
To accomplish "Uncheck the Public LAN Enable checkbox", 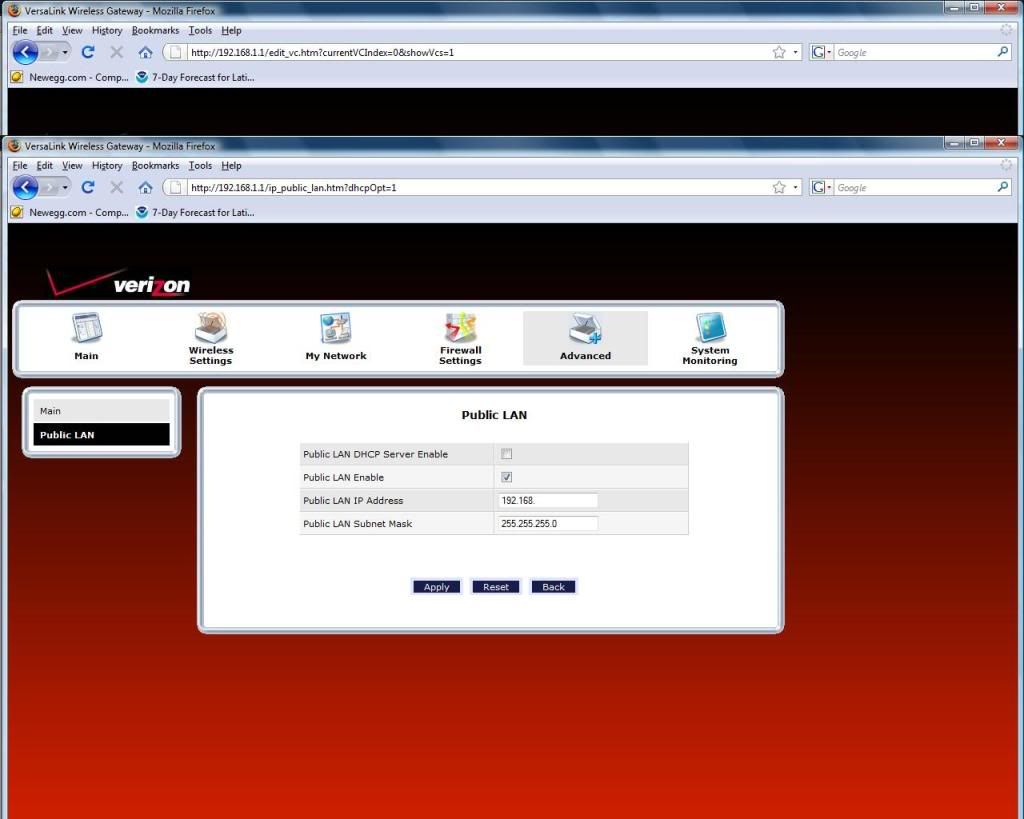I will point(506,477).
